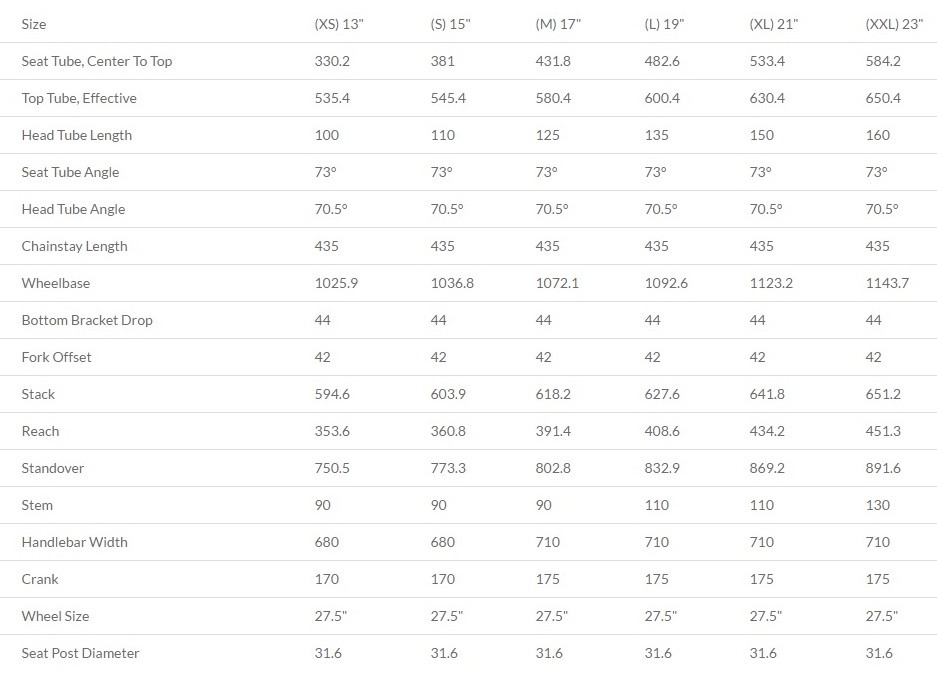Screen dimensions: 937x678
Task: Click the Standover row label
Action: (x=53, y=468)
